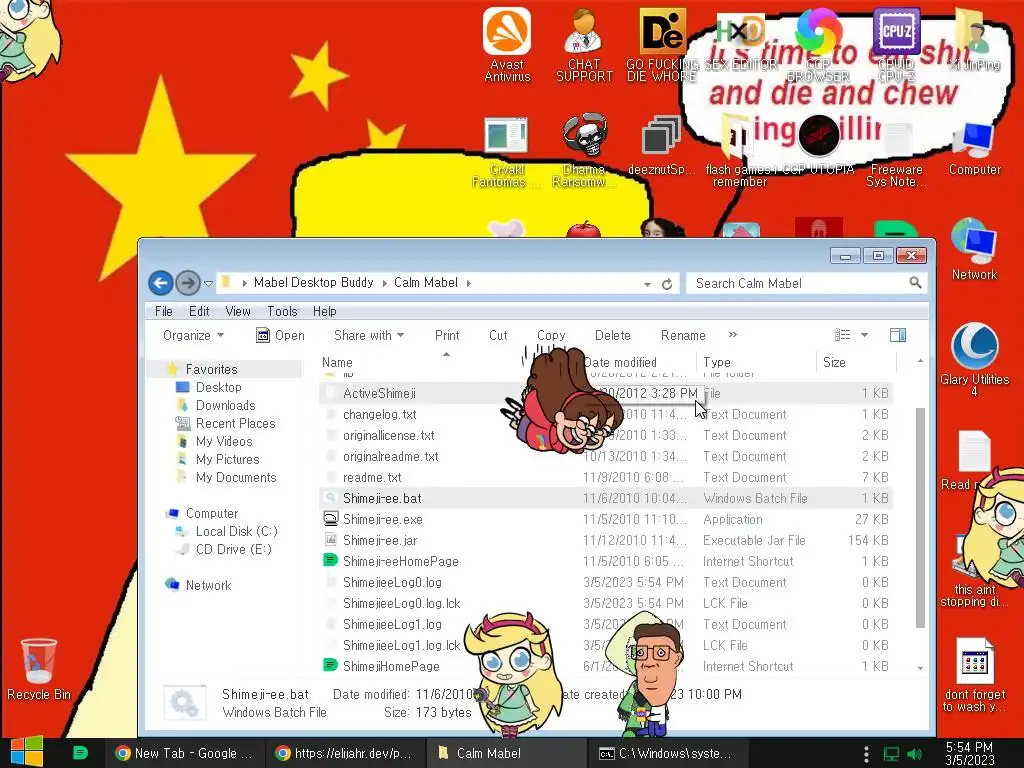Click the file list vertical scrollbar
1024x768 pixels.
pos(920,516)
